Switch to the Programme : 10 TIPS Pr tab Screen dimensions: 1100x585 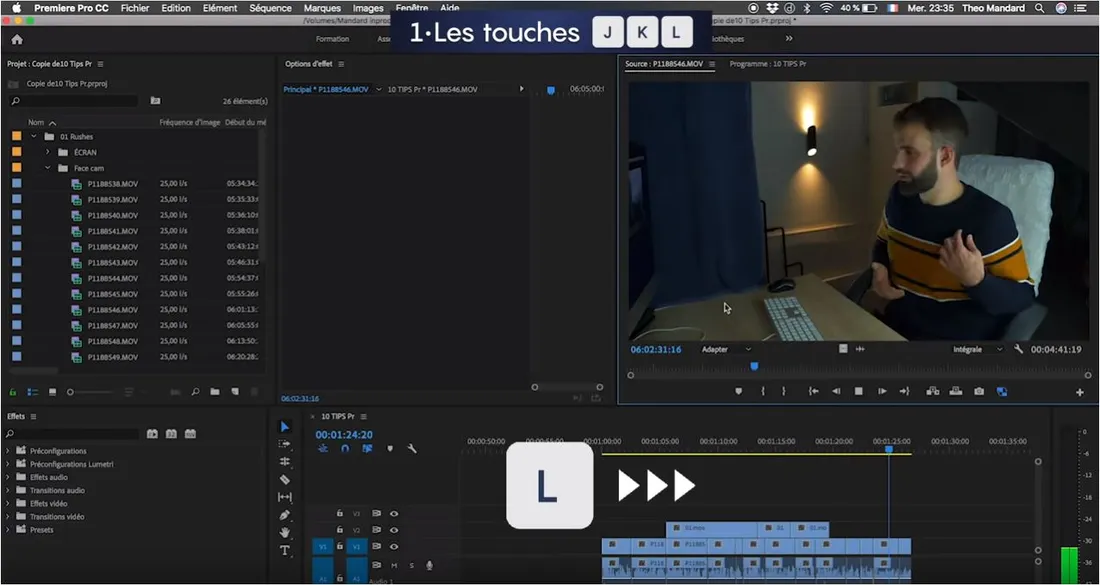pyautogui.click(x=768, y=64)
